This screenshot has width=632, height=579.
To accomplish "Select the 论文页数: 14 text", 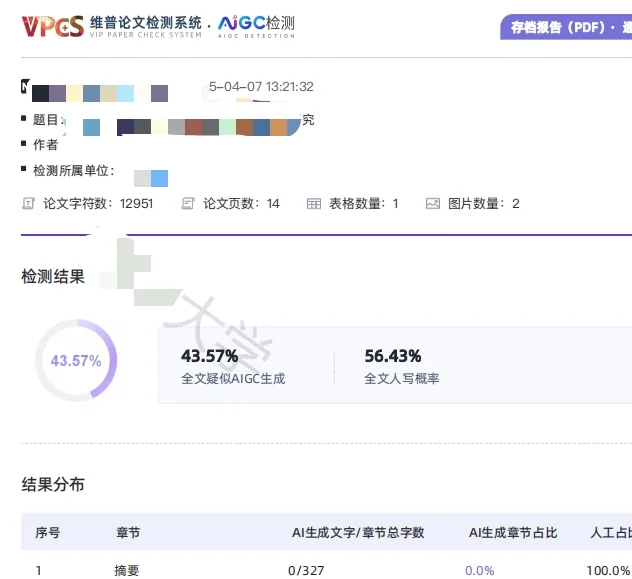I will coord(241,203).
